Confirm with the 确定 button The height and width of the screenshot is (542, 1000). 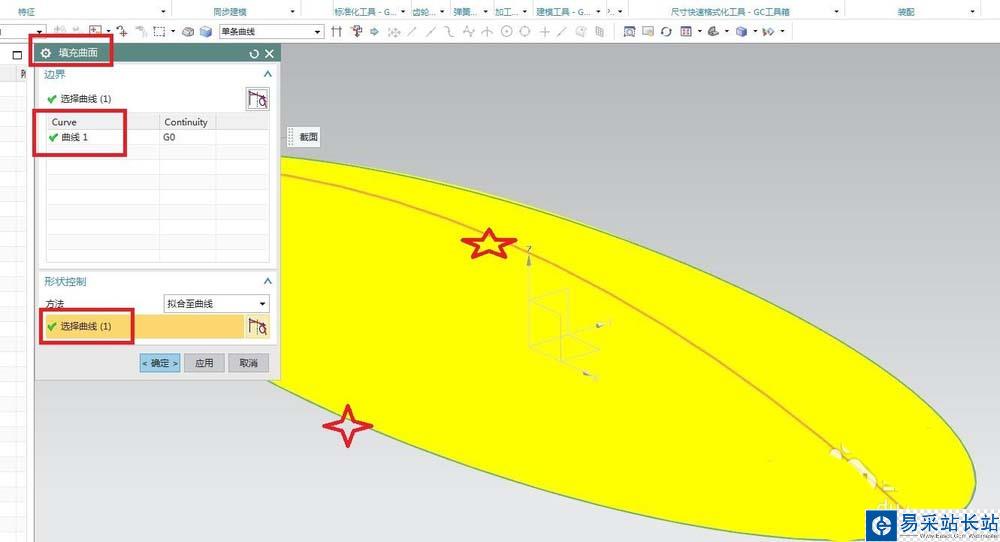(x=159, y=363)
